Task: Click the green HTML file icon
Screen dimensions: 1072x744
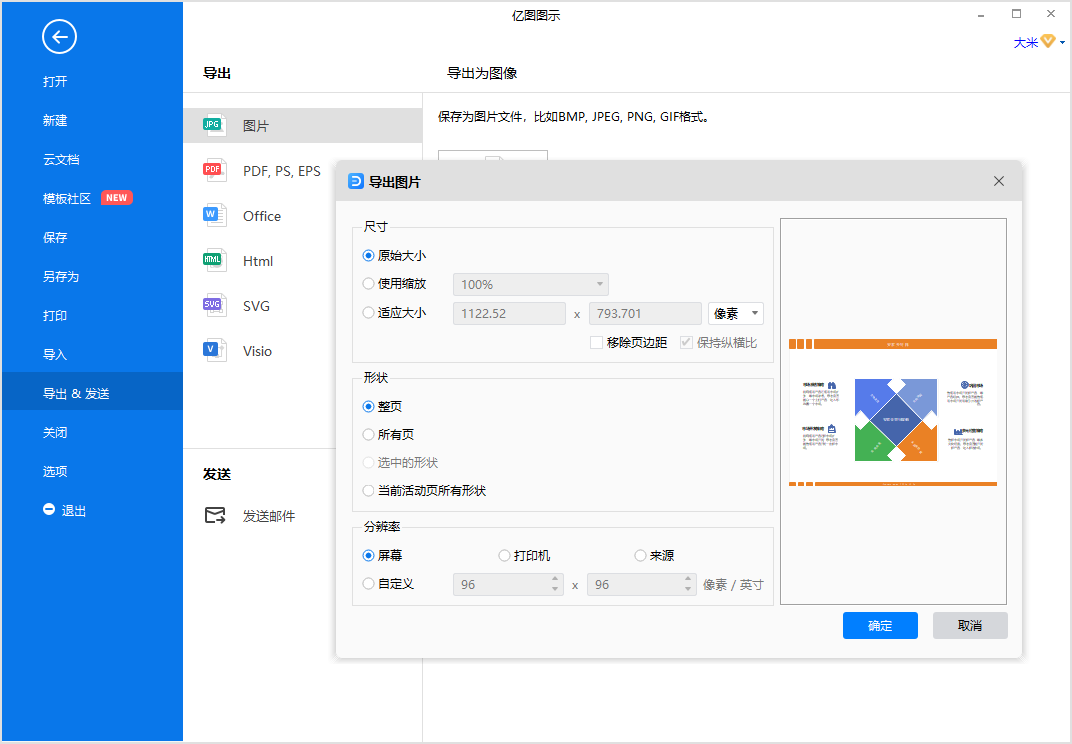Action: pos(214,261)
